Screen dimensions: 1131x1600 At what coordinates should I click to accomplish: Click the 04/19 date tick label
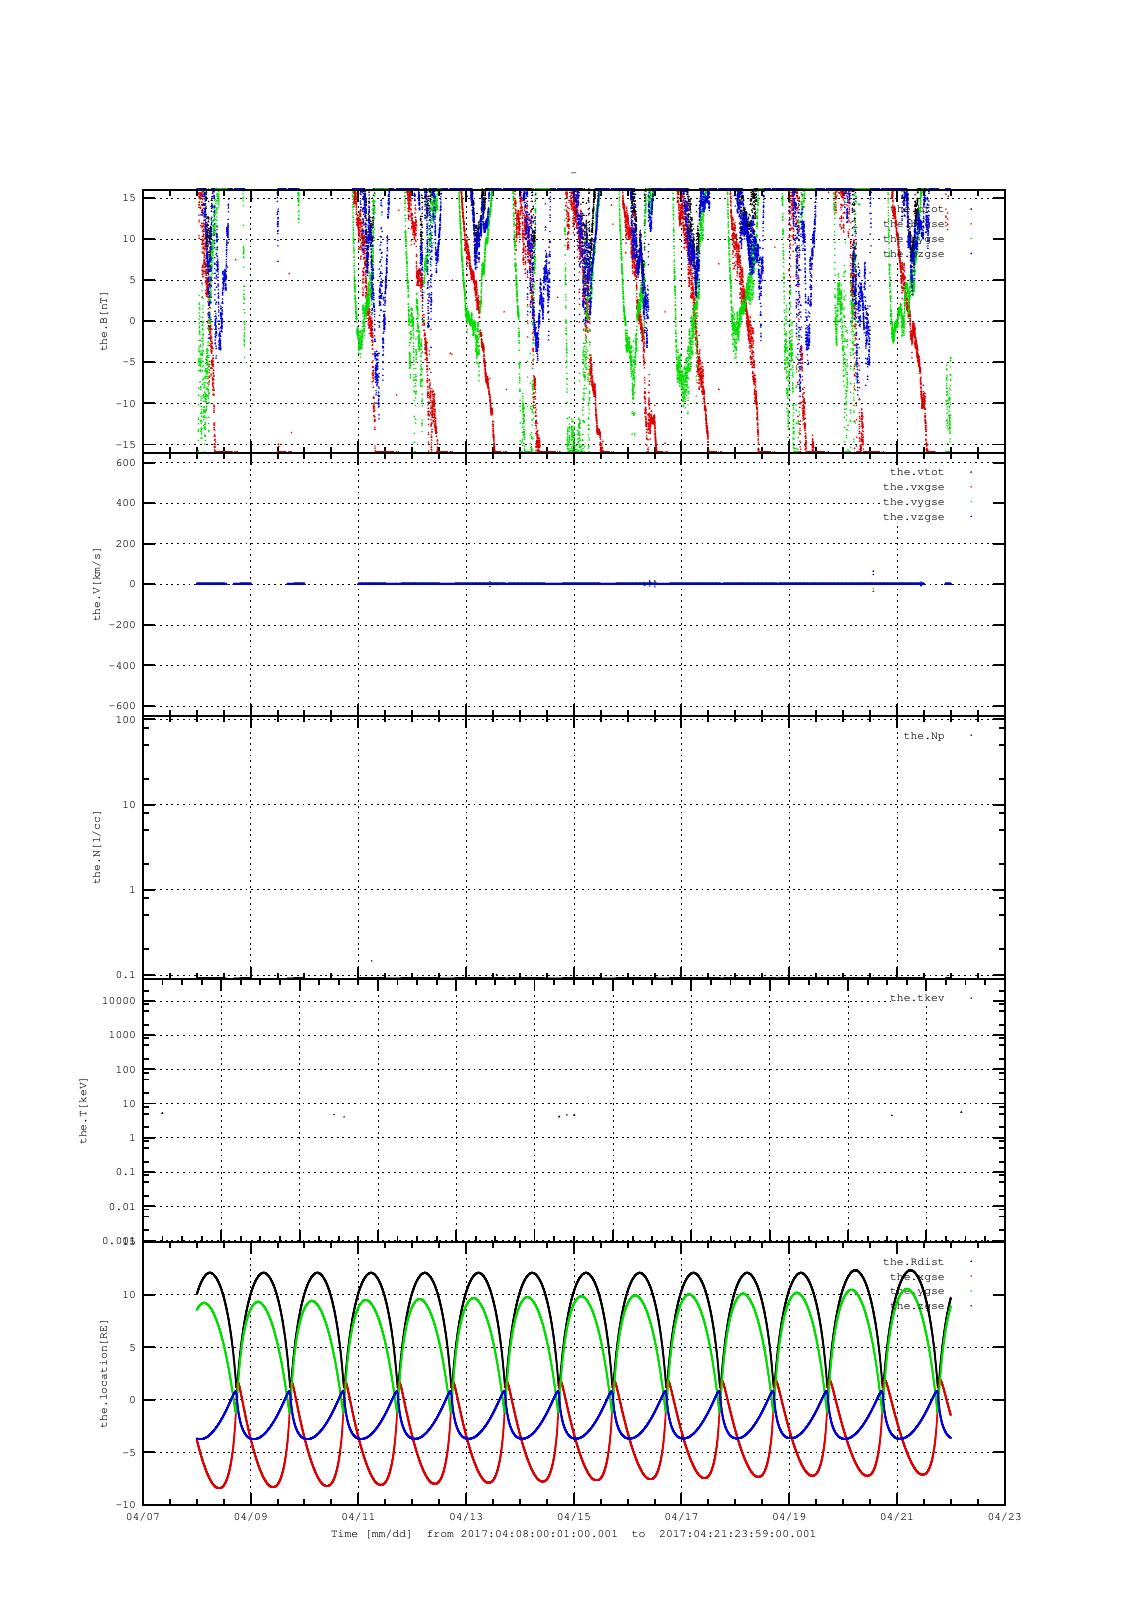point(789,1517)
